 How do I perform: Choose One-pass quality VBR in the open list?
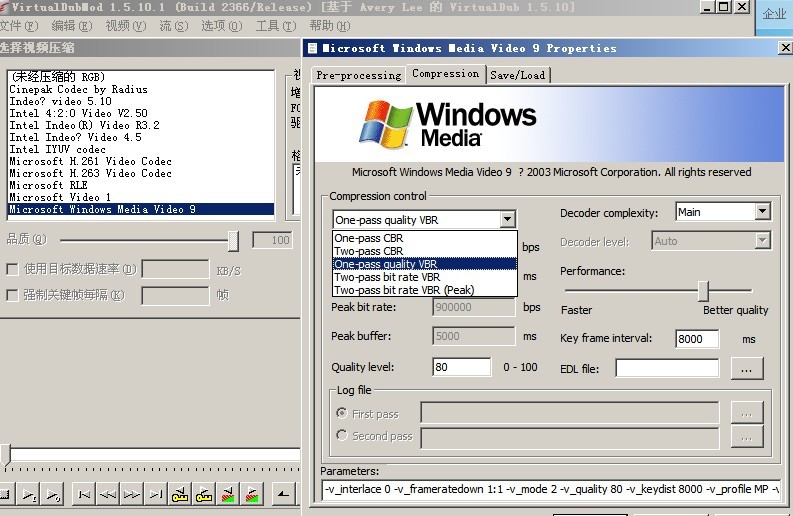425,264
